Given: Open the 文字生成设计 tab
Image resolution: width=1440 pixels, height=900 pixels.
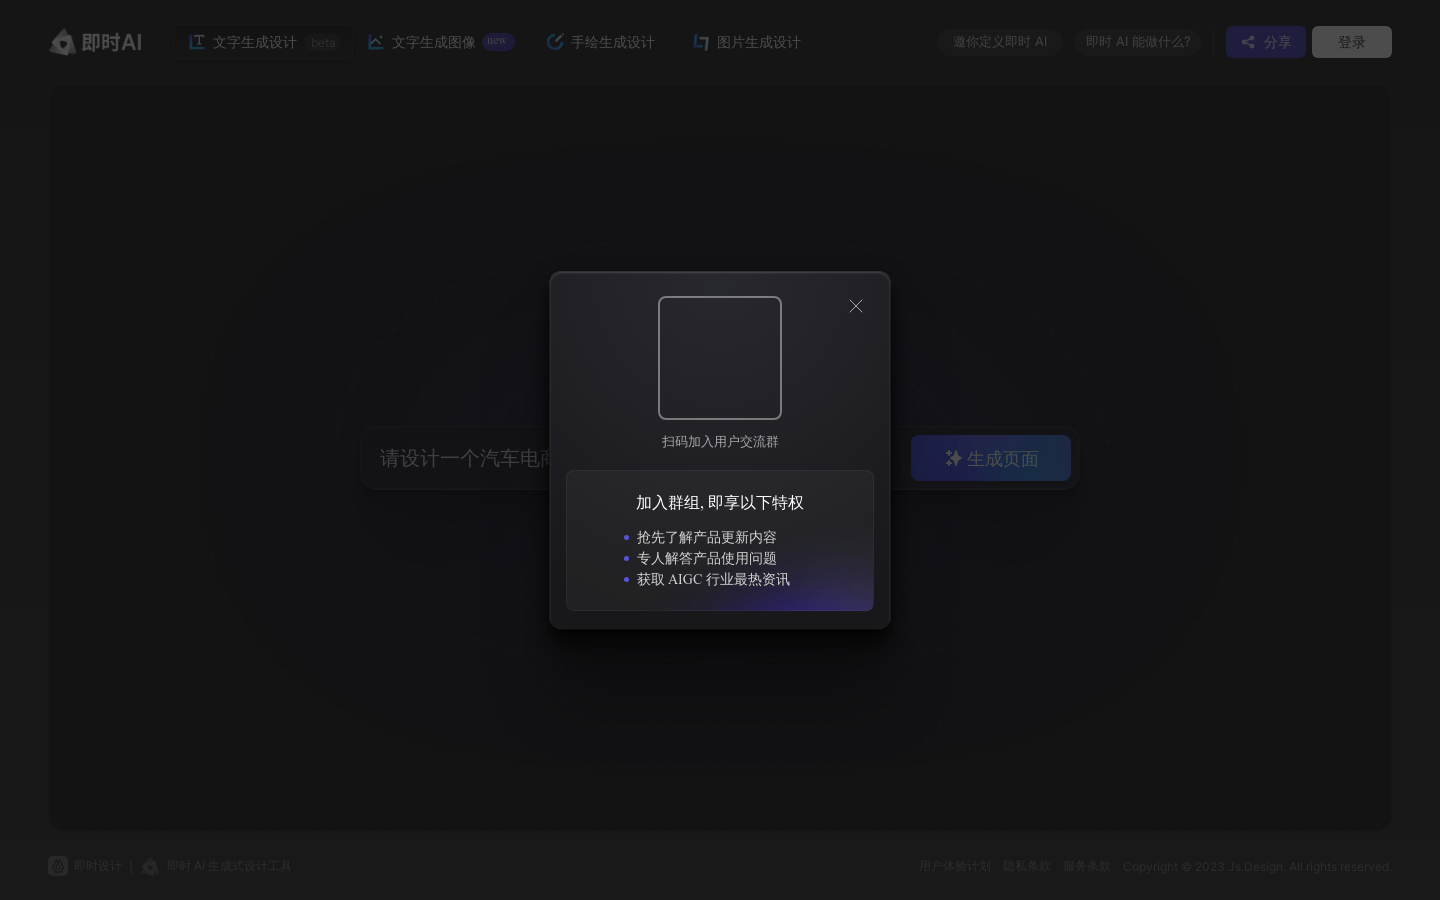Looking at the screenshot, I should pos(264,42).
